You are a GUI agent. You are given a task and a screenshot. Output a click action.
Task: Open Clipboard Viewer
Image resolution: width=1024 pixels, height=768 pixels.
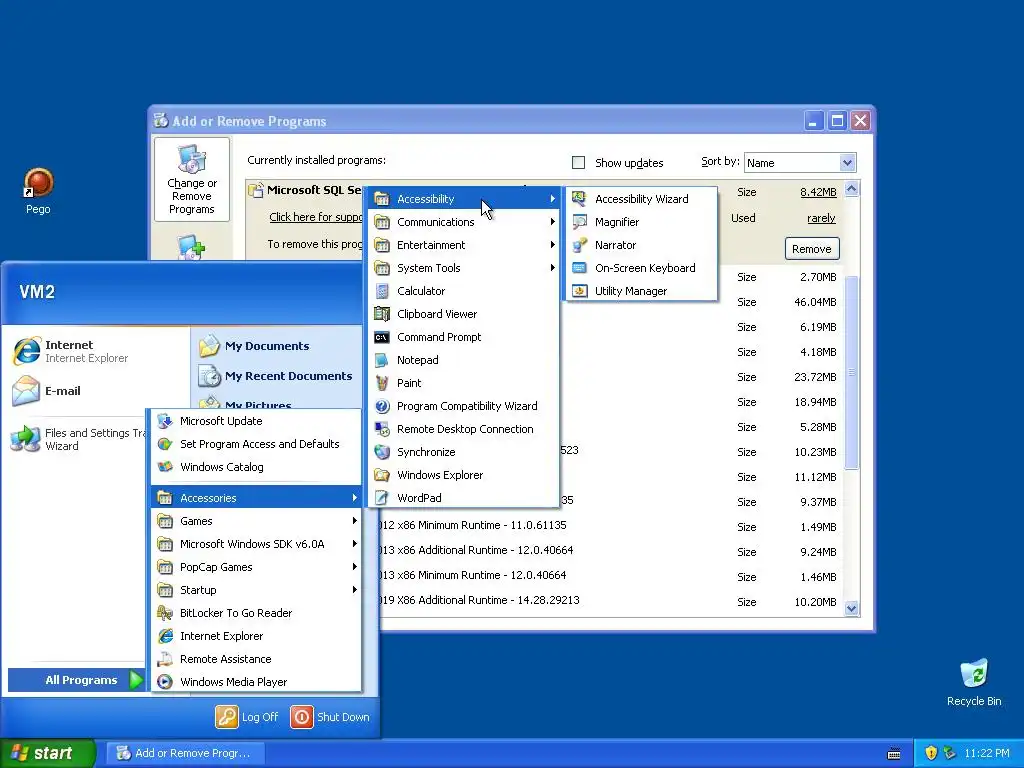click(x=463, y=313)
